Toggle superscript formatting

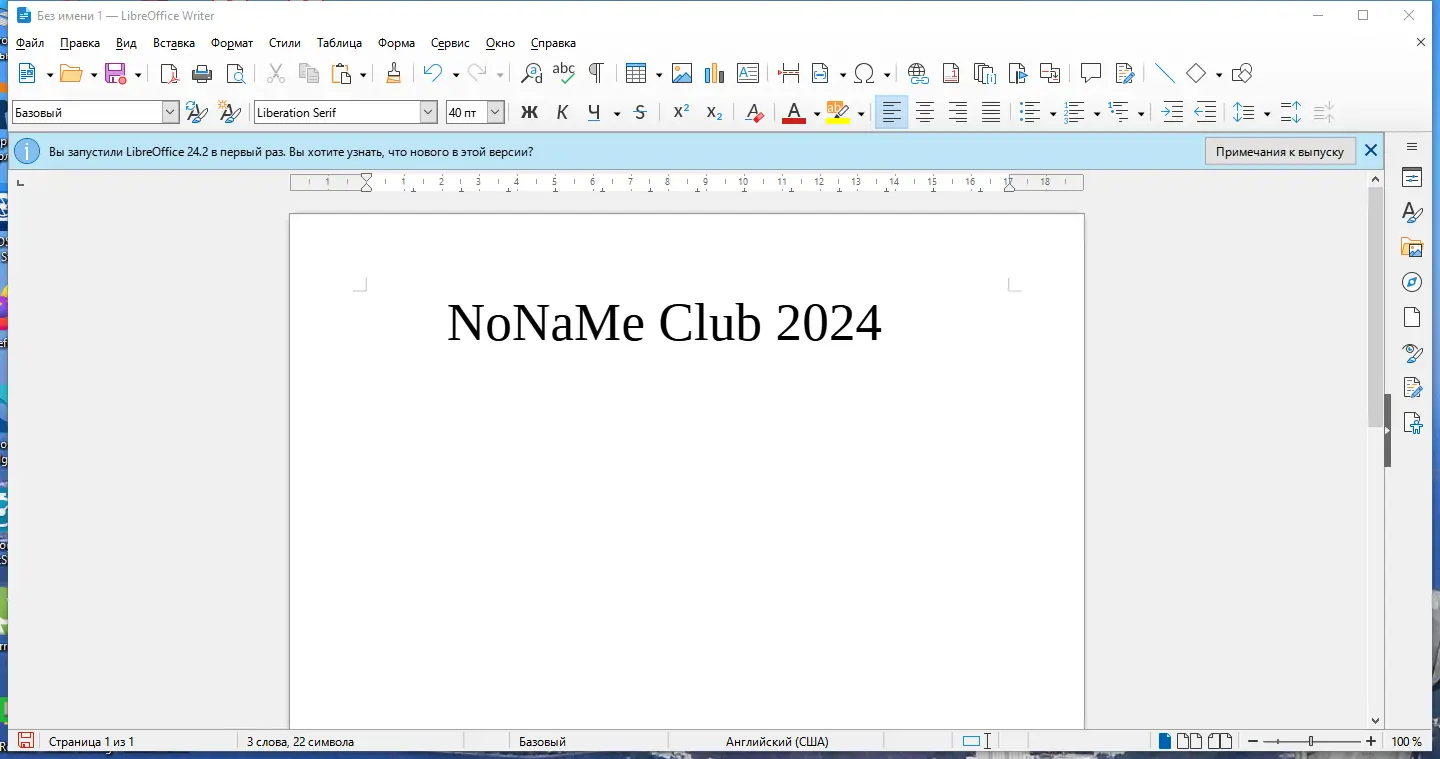click(681, 113)
